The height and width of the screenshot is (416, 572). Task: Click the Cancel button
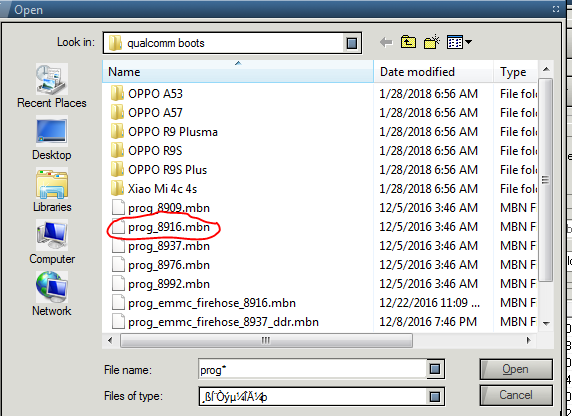[x=515, y=395]
